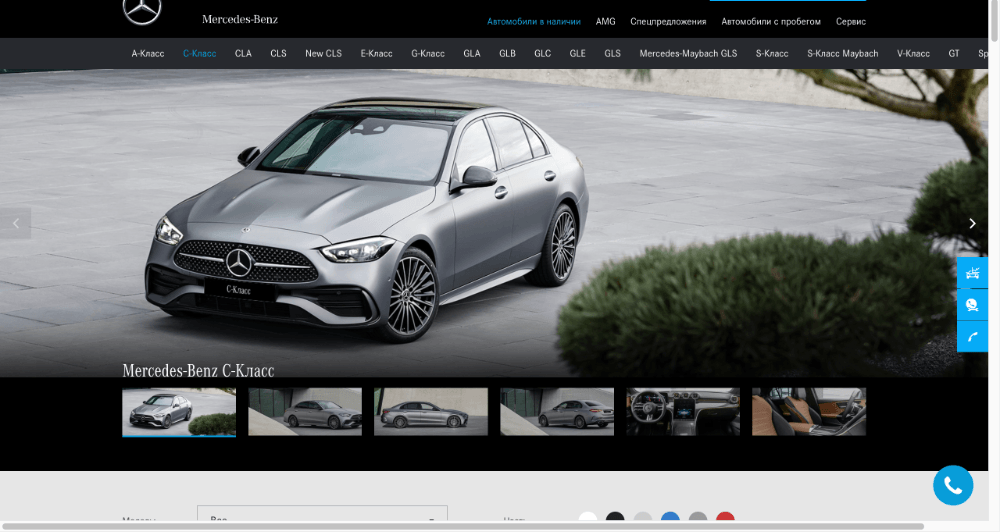Go to Спецпредложения
Image resolution: width=1000 pixels, height=532 pixels.
coord(668,21)
